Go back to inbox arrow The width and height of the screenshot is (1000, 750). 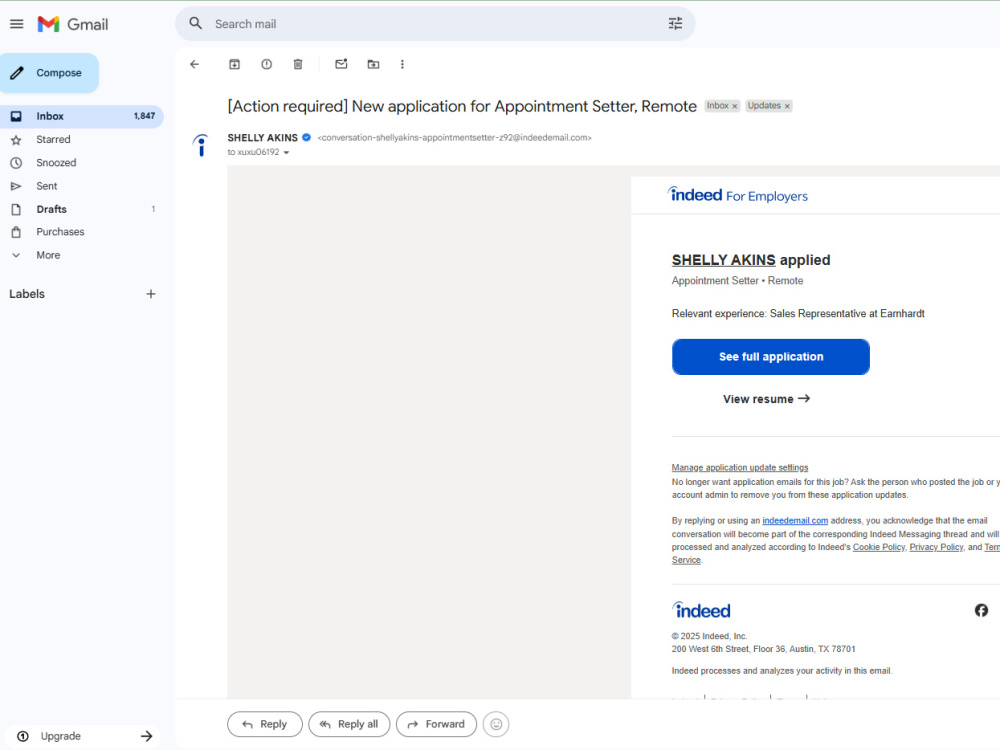[x=195, y=64]
